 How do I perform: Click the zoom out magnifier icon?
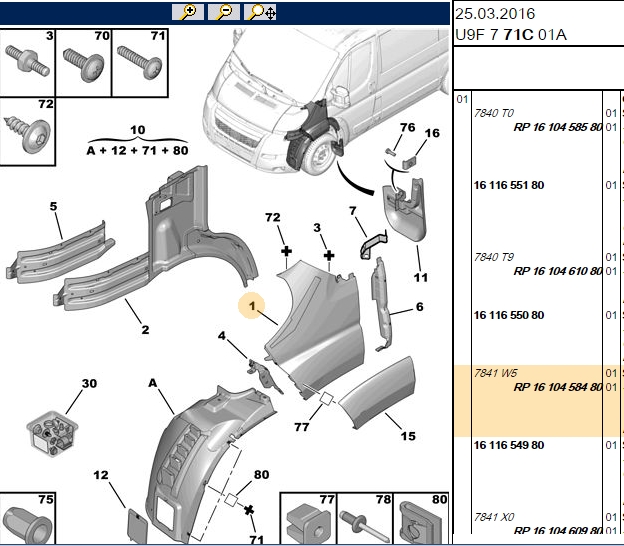click(x=224, y=12)
